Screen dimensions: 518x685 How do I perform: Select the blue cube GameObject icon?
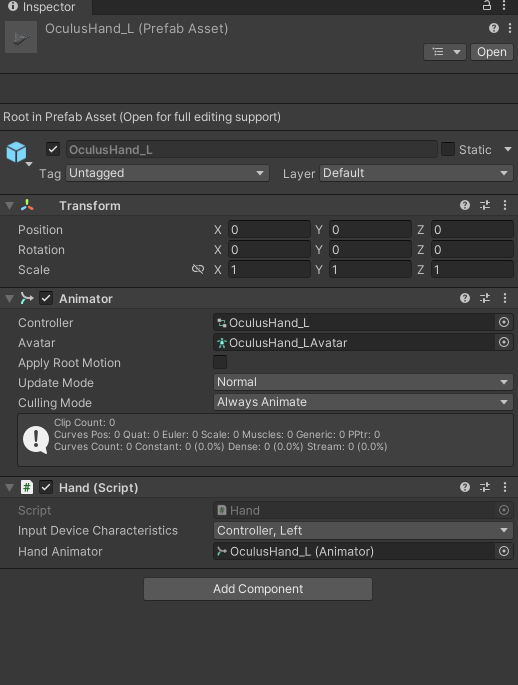click(x=17, y=152)
